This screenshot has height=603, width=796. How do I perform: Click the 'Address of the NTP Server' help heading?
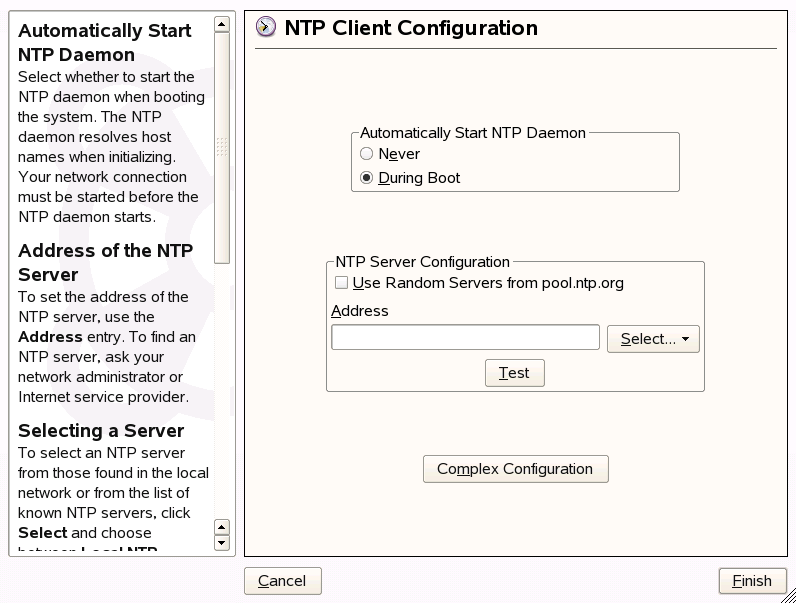[x=106, y=262]
